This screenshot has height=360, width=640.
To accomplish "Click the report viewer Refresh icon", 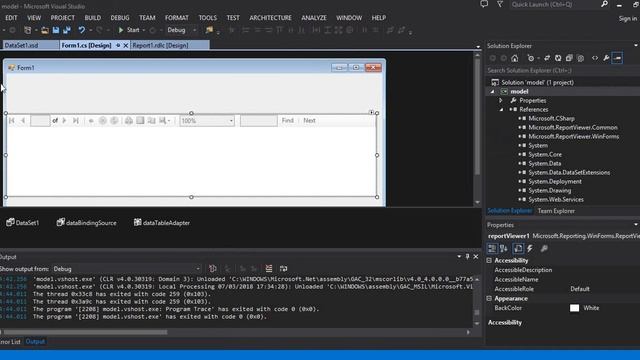I will coord(114,121).
